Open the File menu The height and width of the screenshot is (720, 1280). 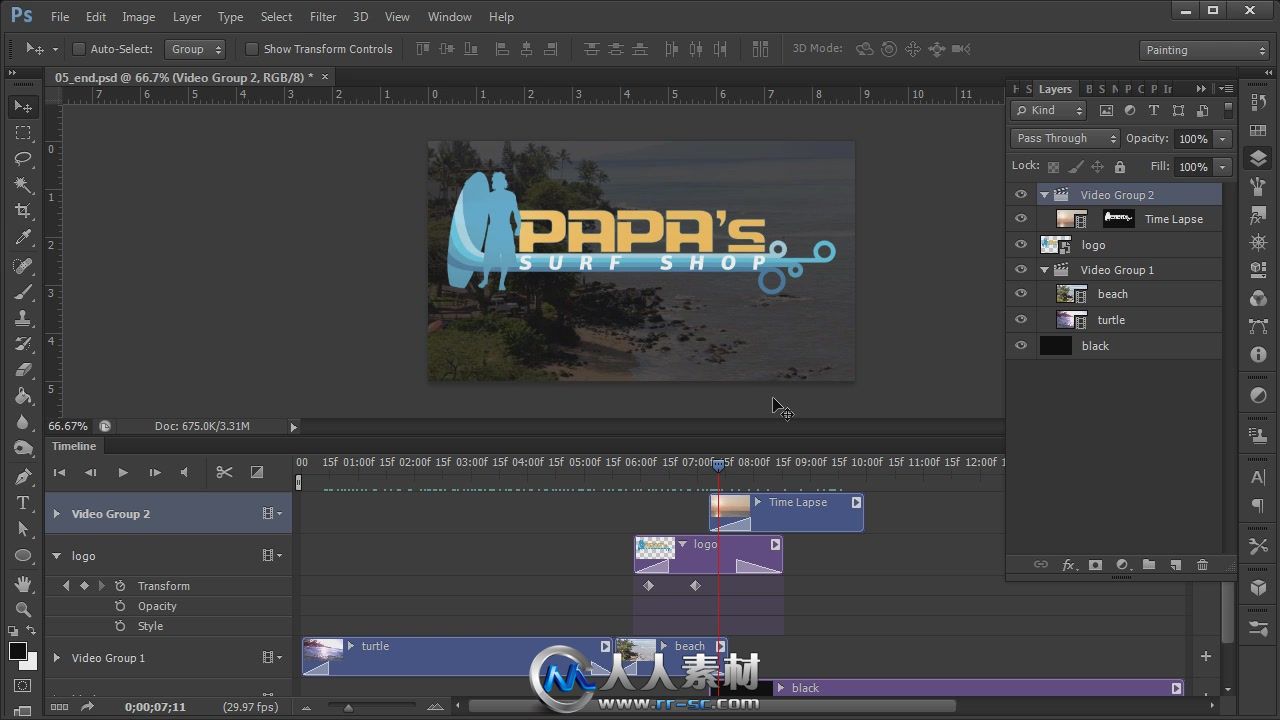click(x=60, y=16)
